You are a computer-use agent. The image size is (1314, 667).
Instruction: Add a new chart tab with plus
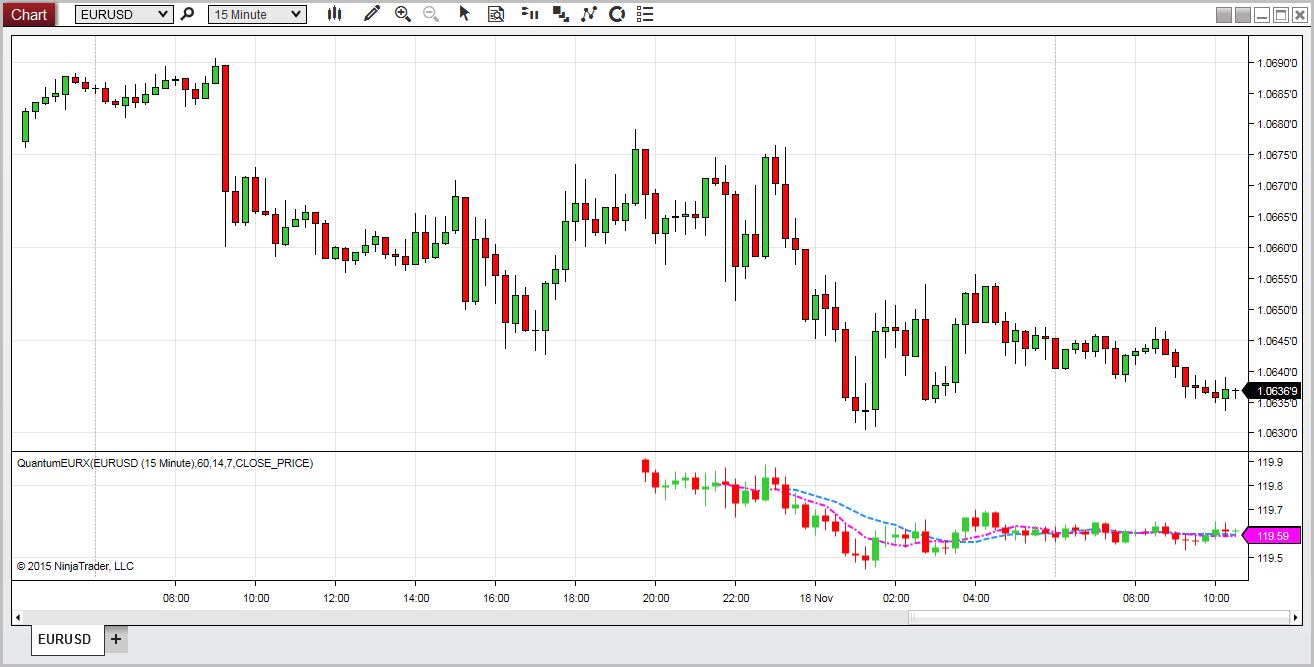[116, 639]
